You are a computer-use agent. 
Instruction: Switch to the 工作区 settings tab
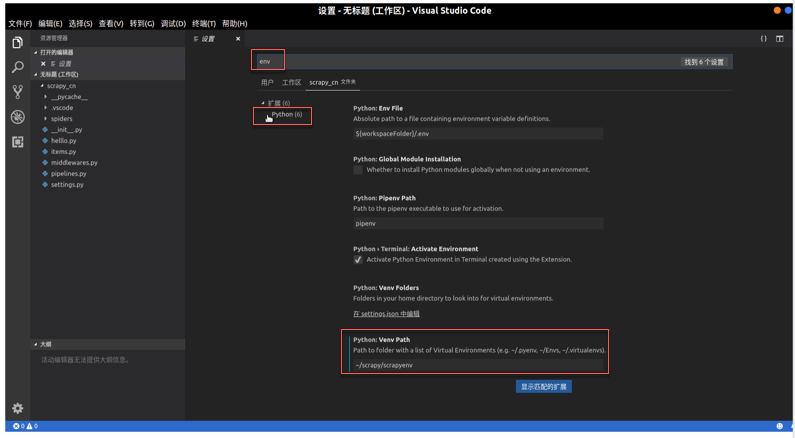pos(292,82)
